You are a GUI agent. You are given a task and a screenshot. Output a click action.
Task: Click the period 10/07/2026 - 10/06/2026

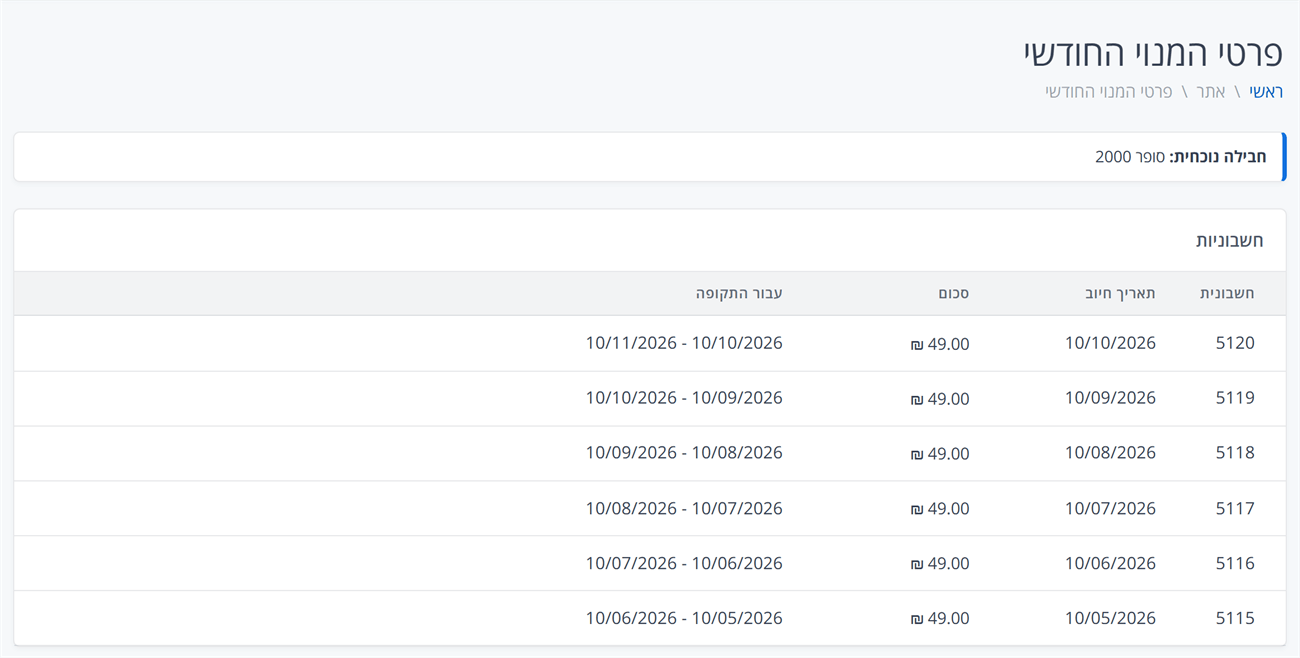point(684,563)
